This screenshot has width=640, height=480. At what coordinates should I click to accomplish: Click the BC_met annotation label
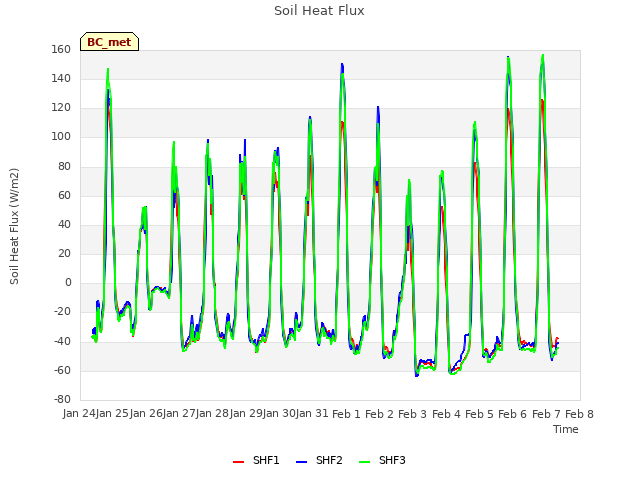[x=109, y=42]
